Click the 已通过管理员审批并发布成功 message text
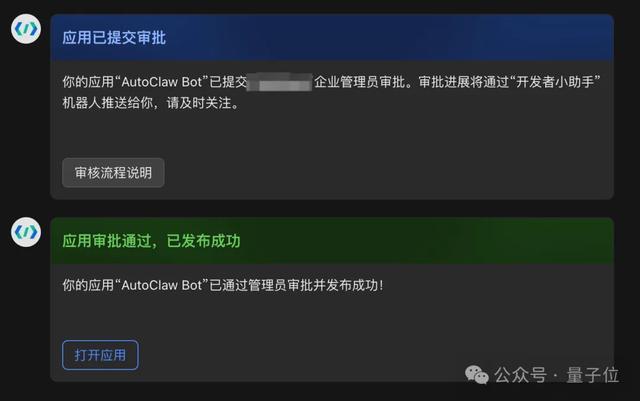The width and height of the screenshot is (640, 401). pos(296,285)
